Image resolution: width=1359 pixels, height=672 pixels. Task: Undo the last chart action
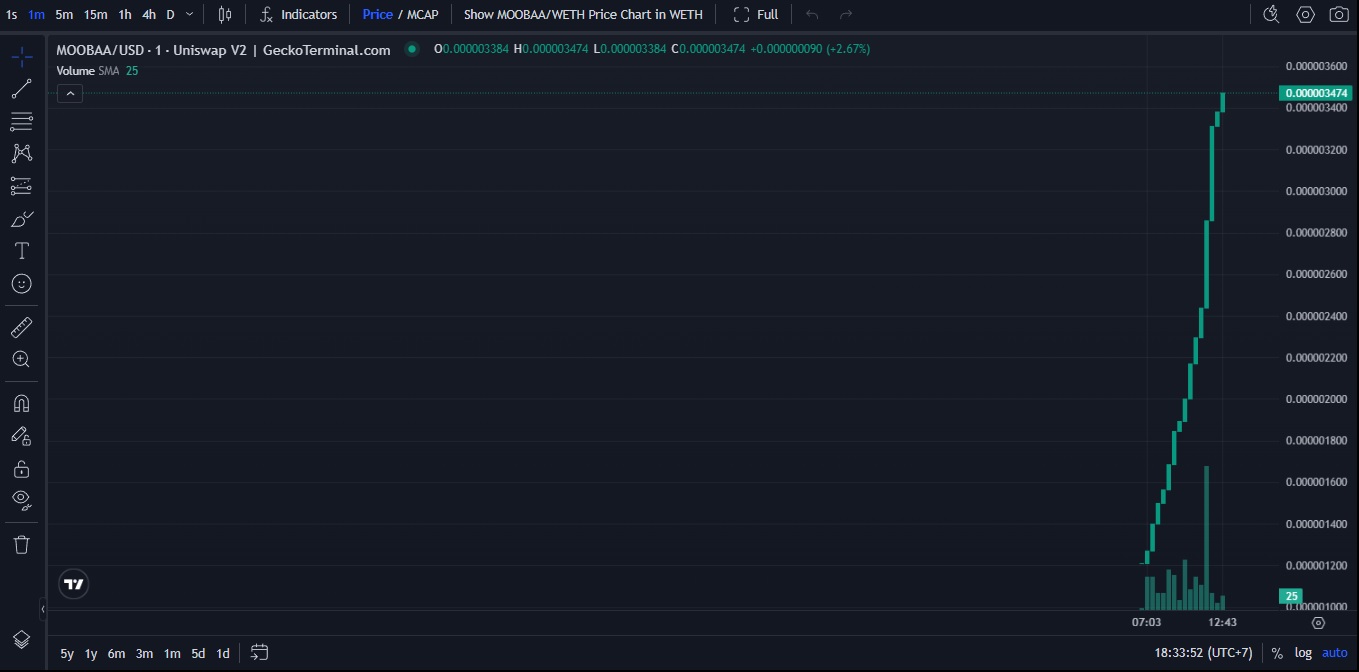pos(812,14)
